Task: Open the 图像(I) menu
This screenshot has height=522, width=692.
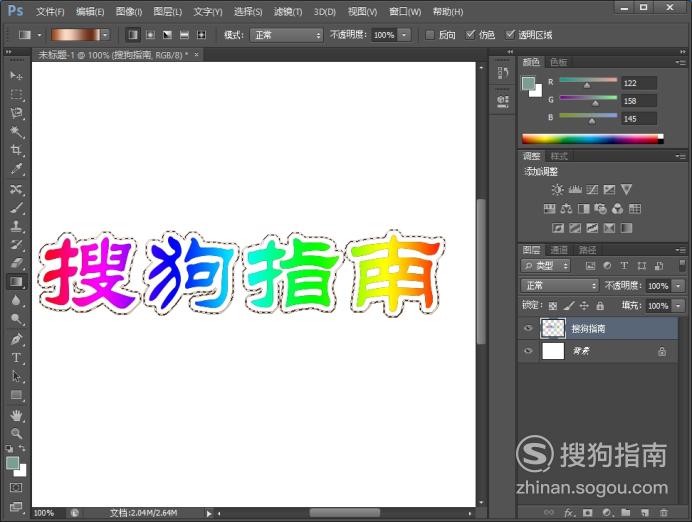Action: [129, 11]
